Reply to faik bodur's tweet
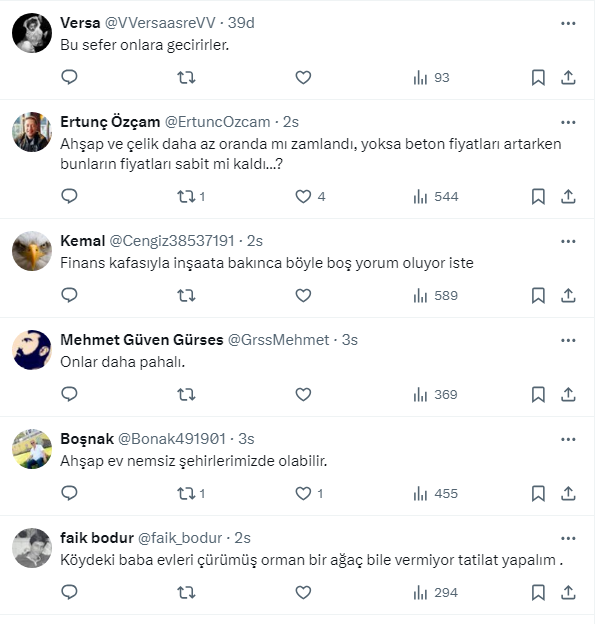The height and width of the screenshot is (624, 607). (69, 592)
